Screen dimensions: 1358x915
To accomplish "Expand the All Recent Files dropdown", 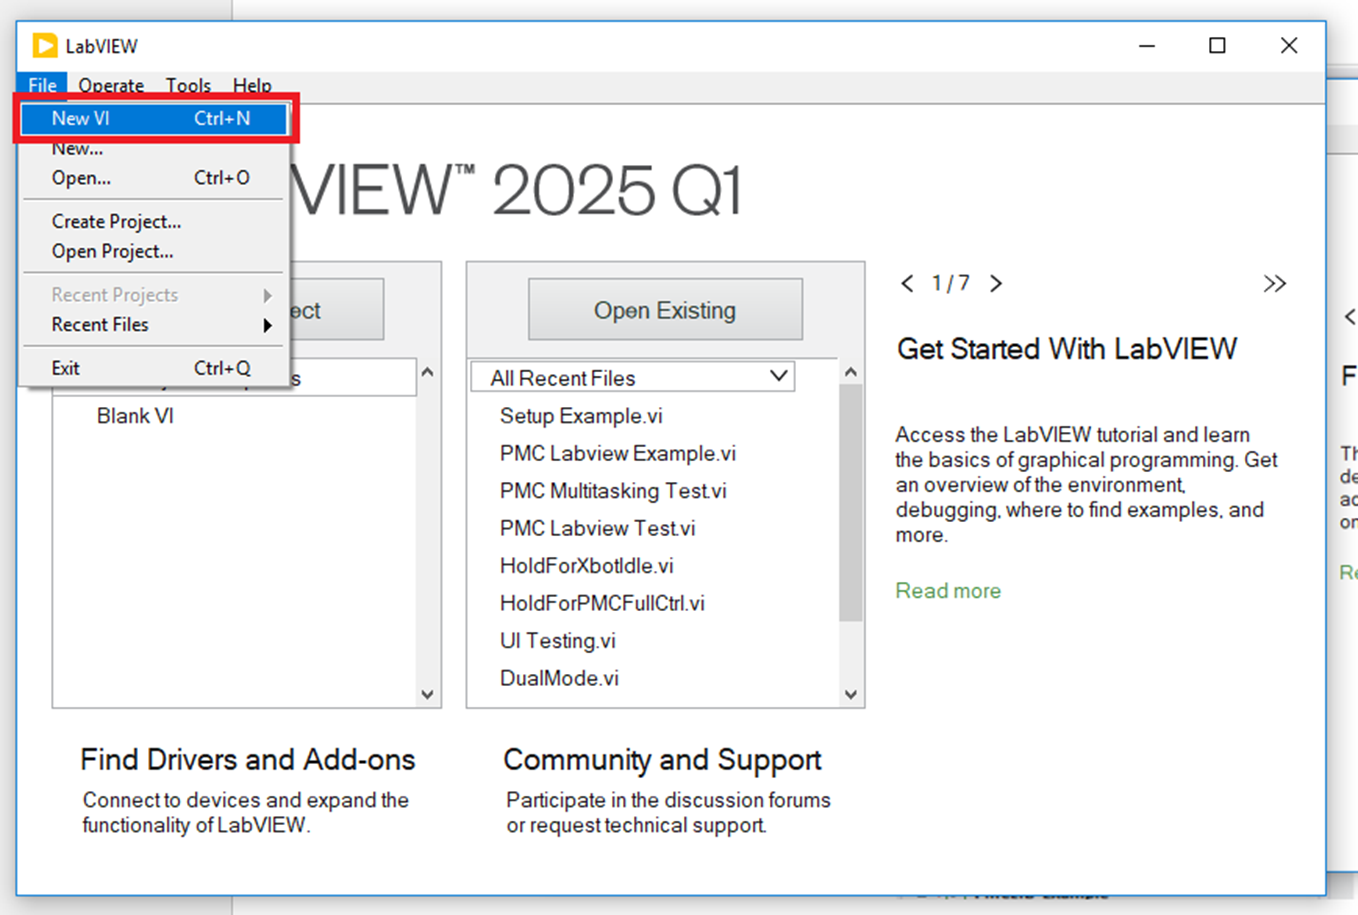I will tap(778, 377).
